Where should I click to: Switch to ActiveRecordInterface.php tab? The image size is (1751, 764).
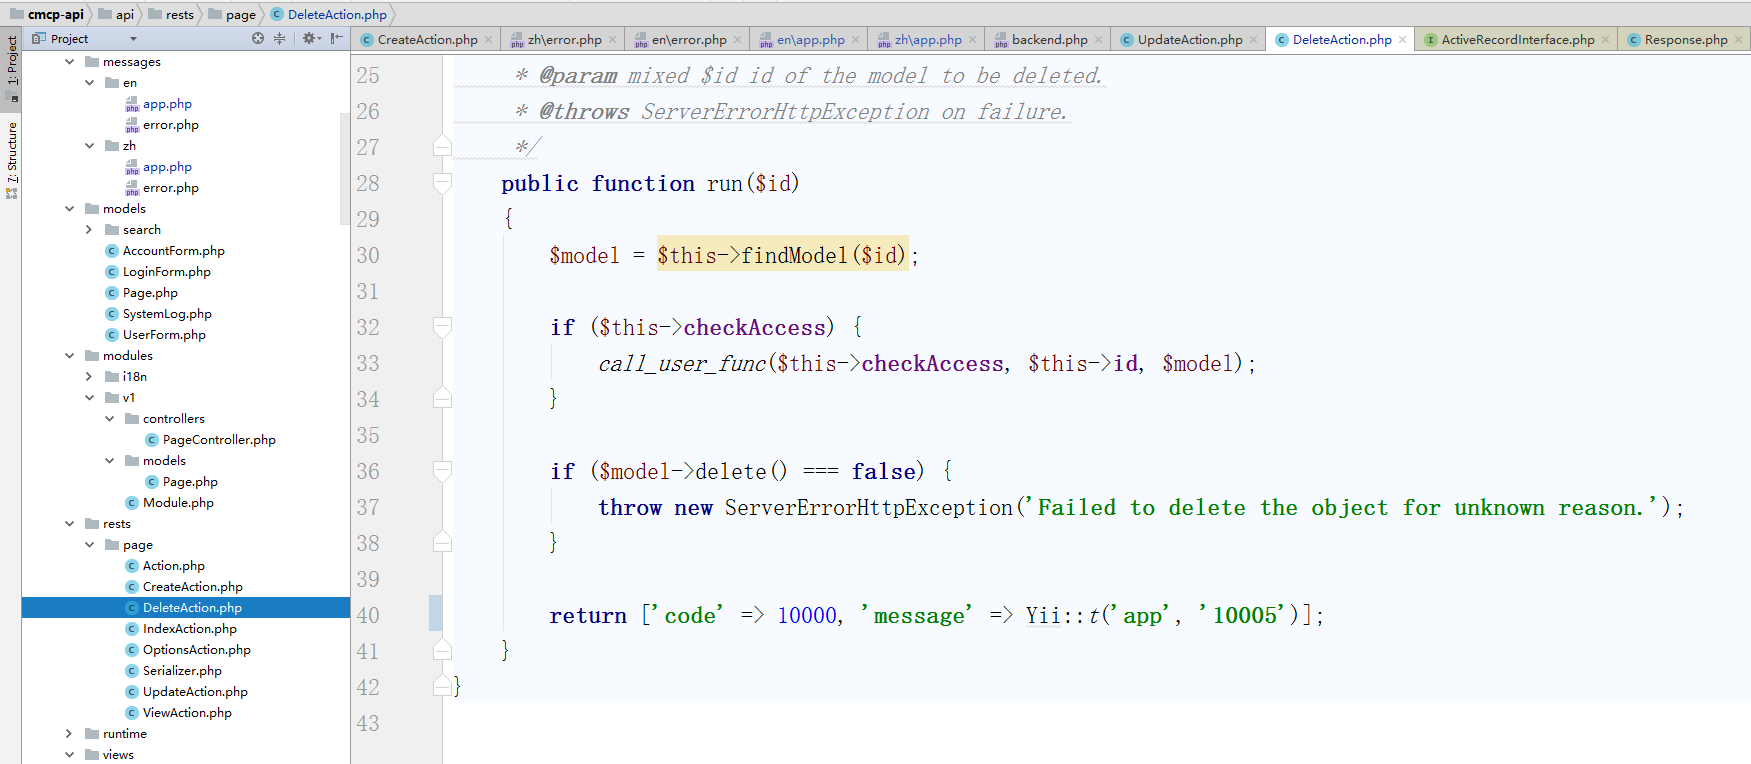[1517, 40]
